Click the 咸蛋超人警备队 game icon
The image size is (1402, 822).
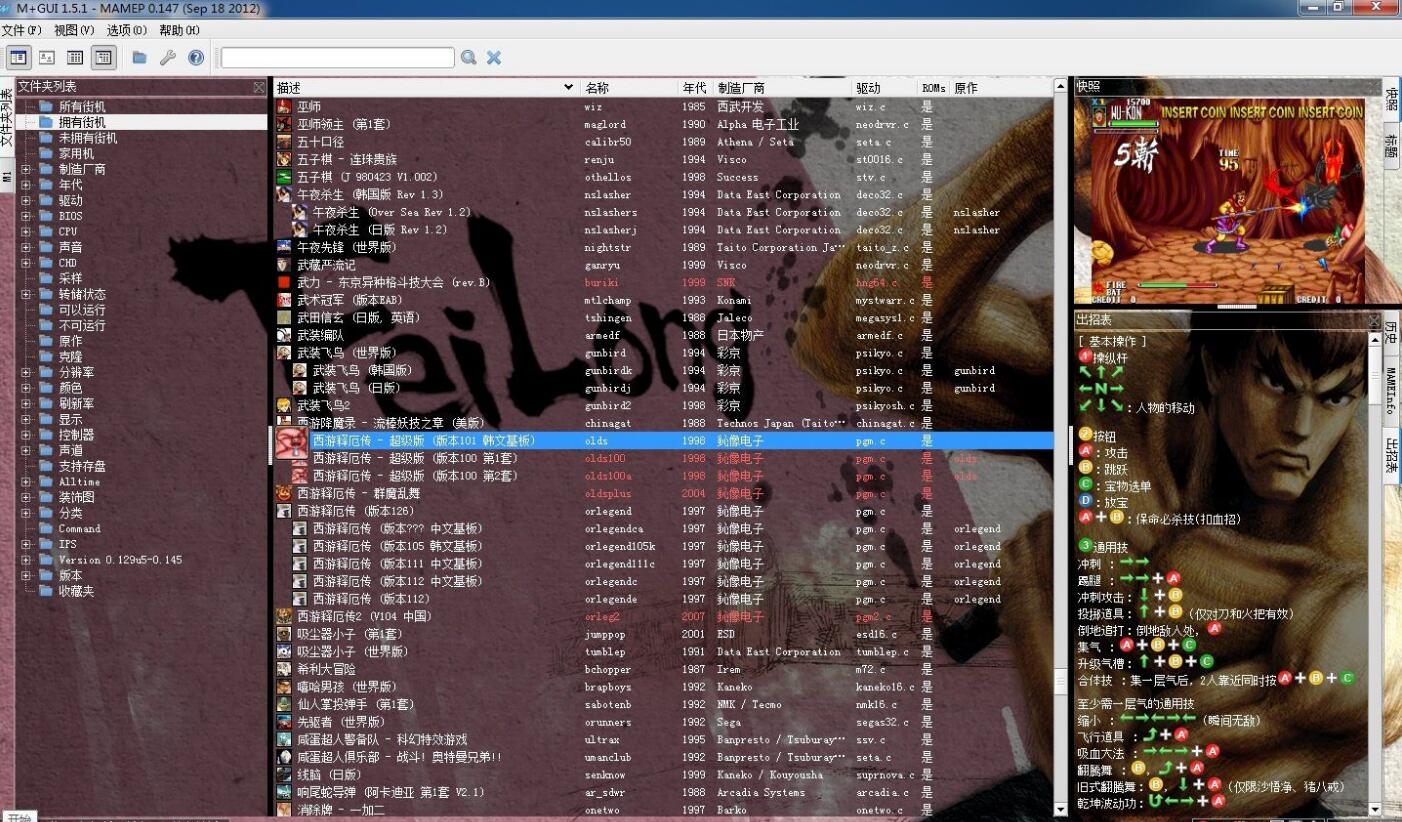click(284, 739)
